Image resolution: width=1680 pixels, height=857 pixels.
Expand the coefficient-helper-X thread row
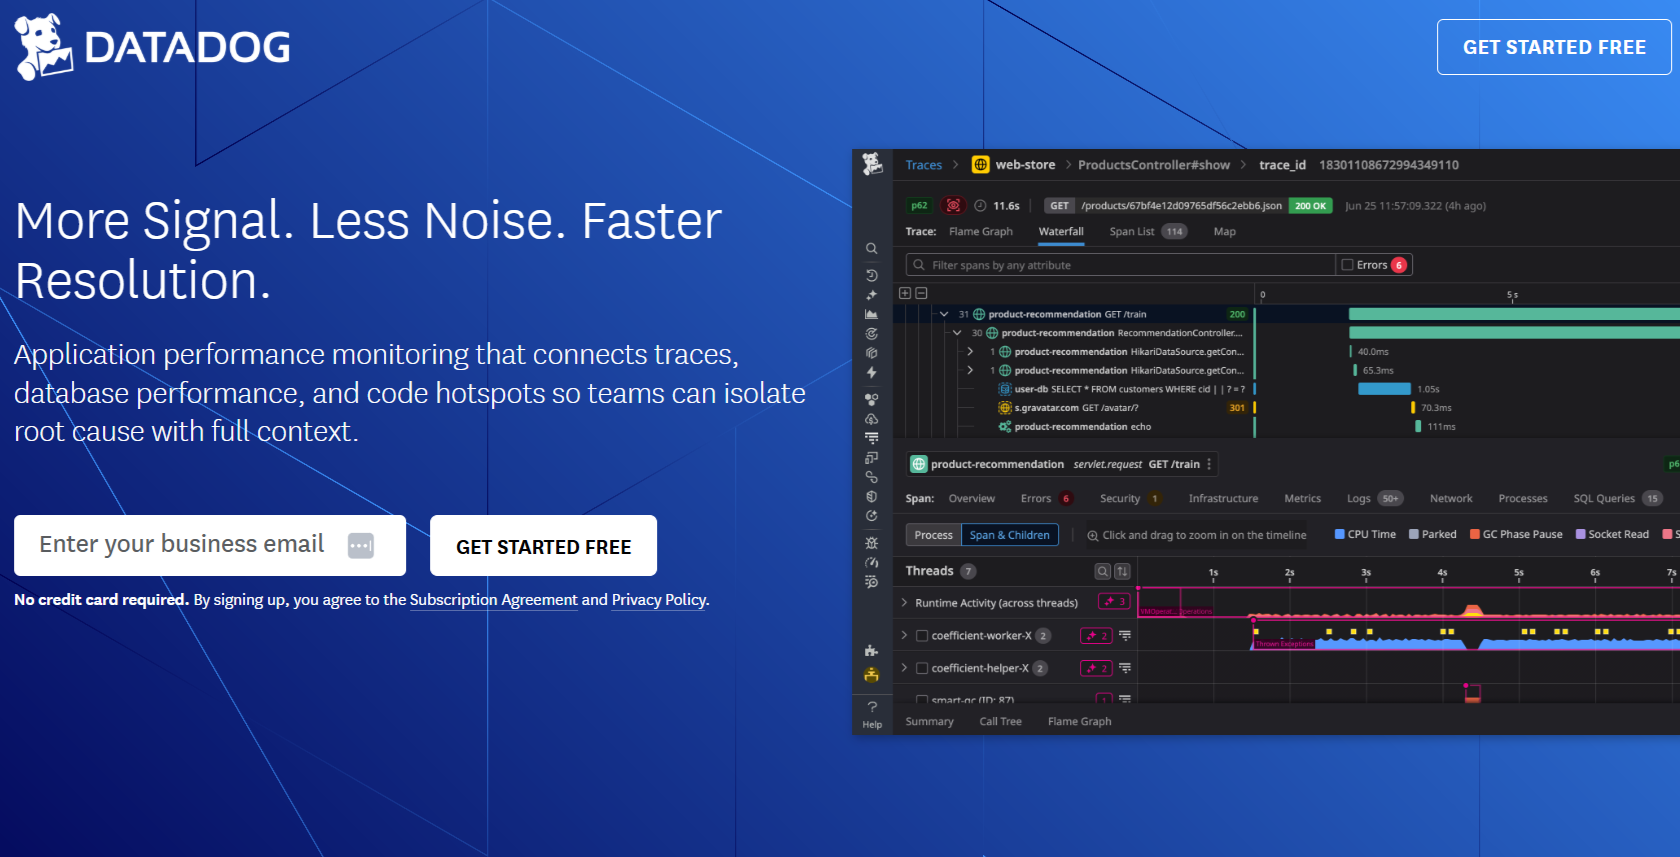pos(904,668)
